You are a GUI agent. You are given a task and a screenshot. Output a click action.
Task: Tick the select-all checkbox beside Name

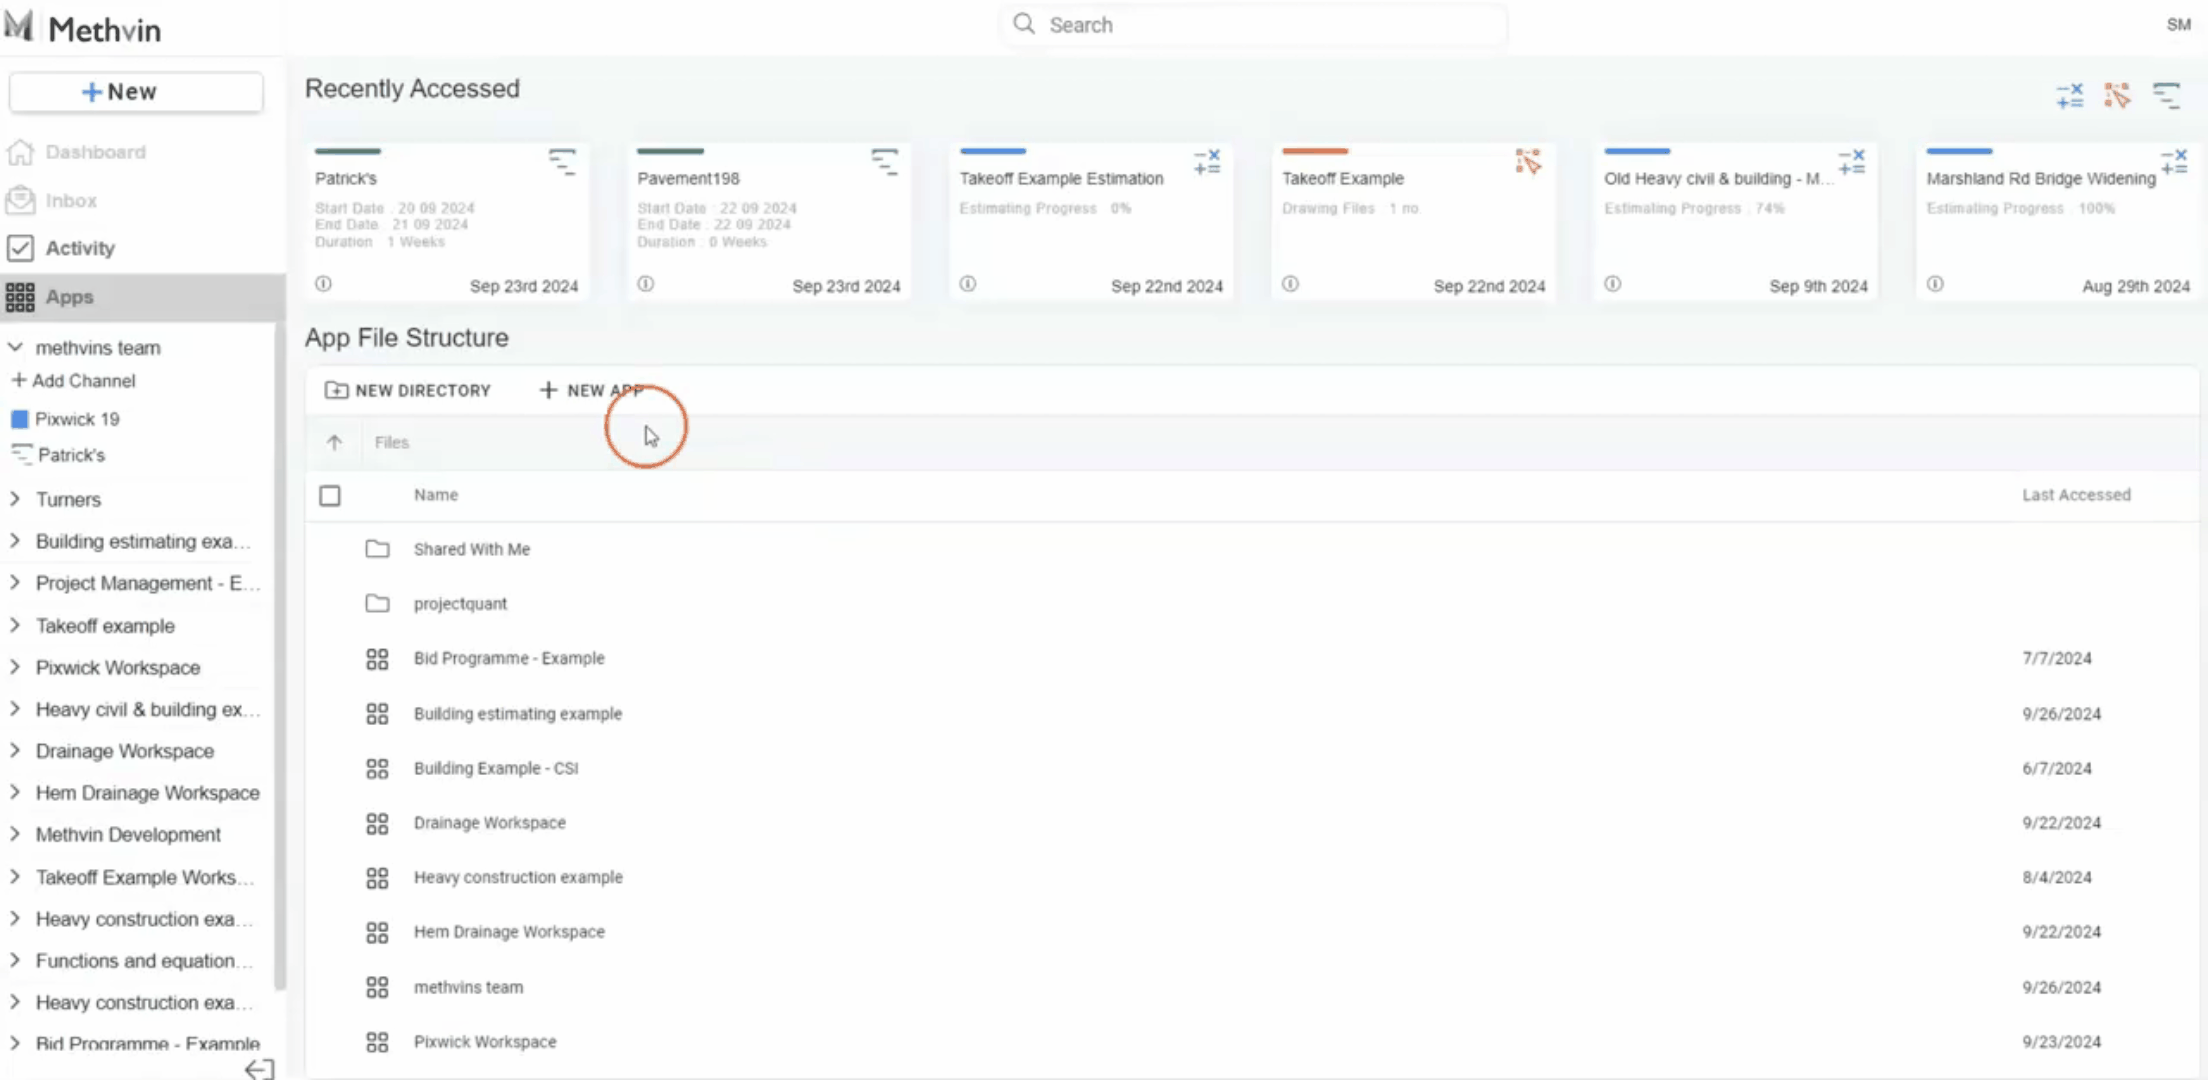(x=330, y=496)
